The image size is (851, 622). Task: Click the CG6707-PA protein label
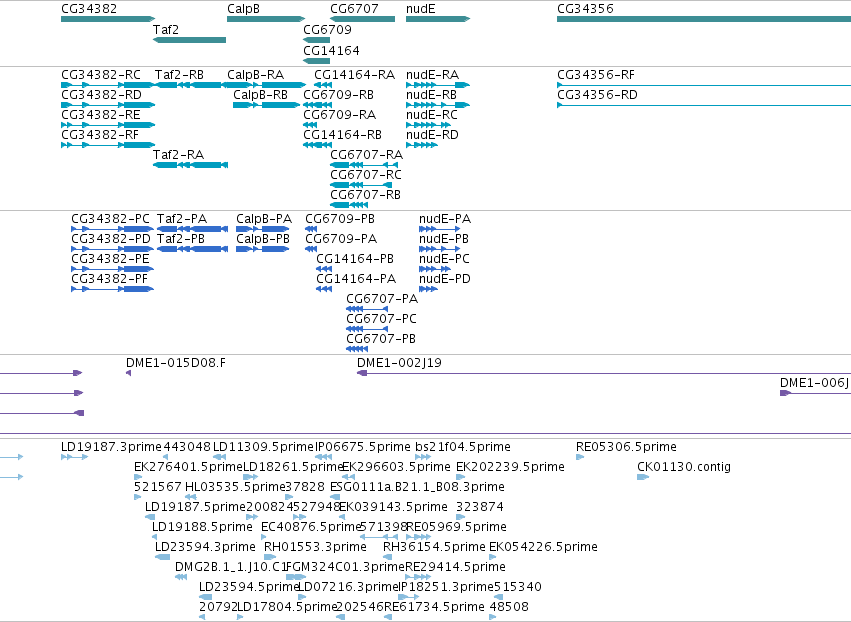pyautogui.click(x=382, y=299)
